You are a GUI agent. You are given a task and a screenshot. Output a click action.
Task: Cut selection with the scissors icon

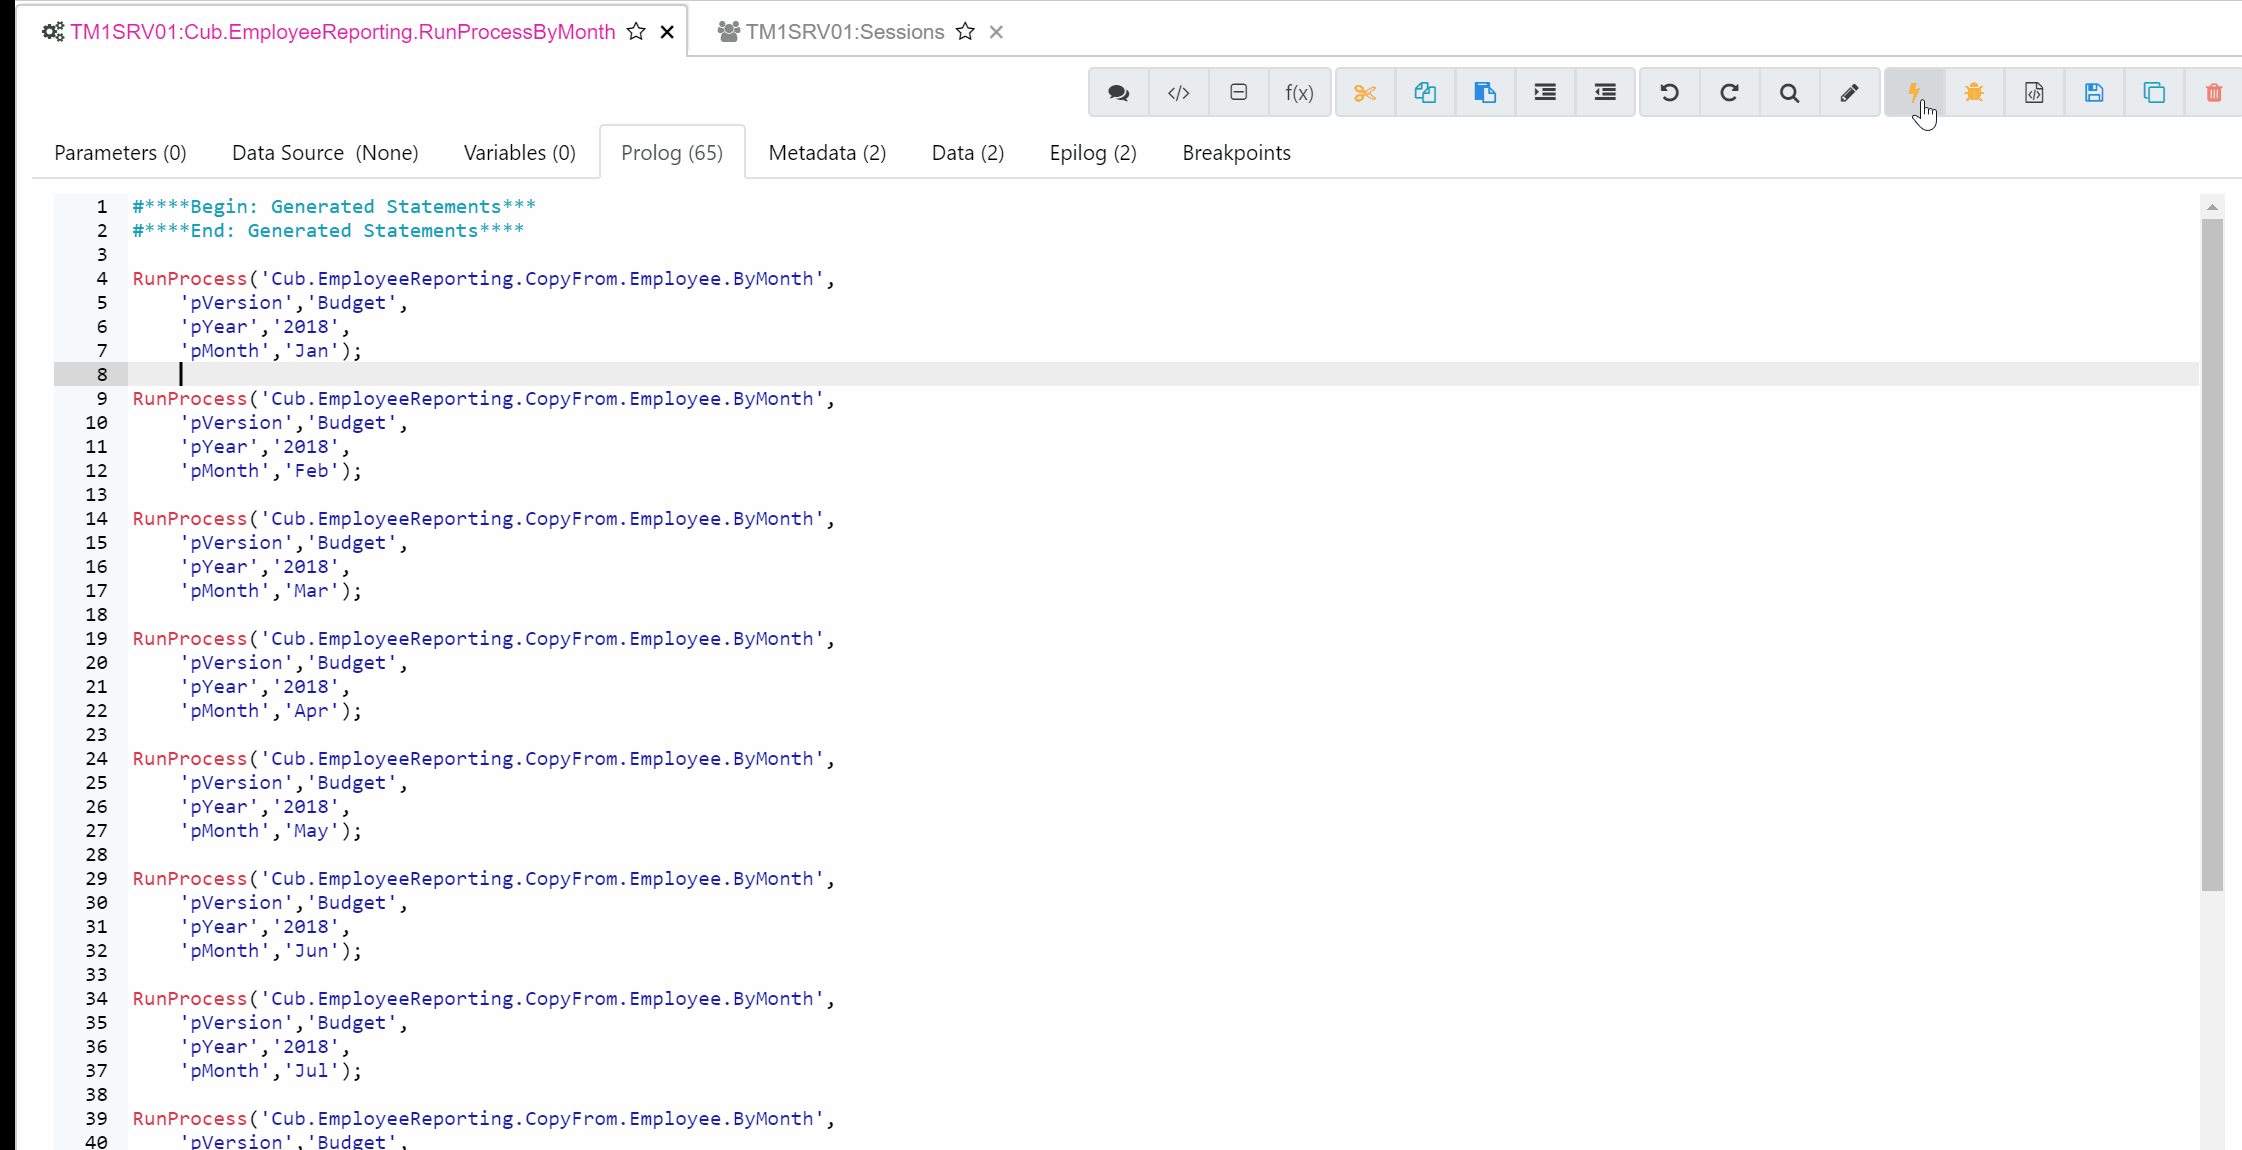click(x=1364, y=93)
